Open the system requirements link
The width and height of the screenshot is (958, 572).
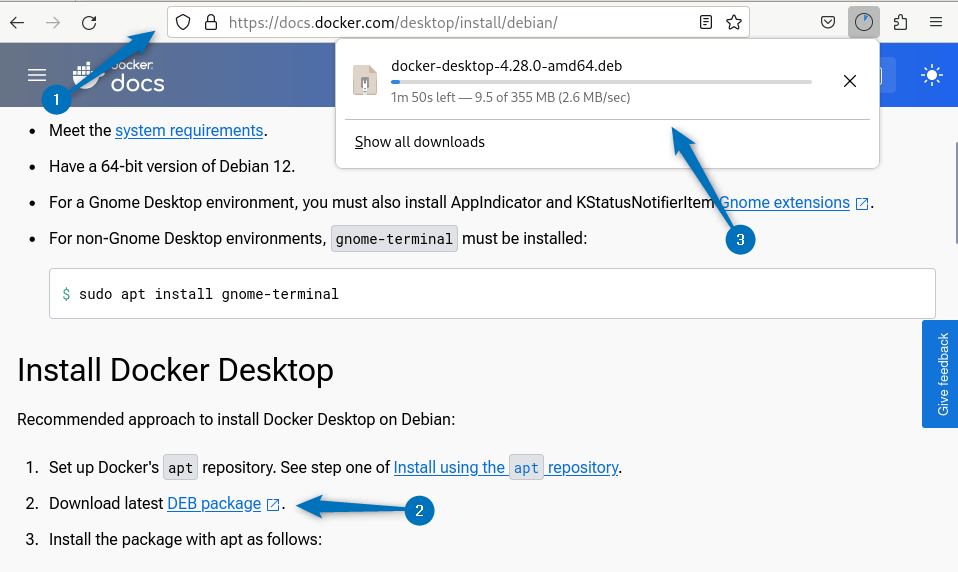click(189, 130)
